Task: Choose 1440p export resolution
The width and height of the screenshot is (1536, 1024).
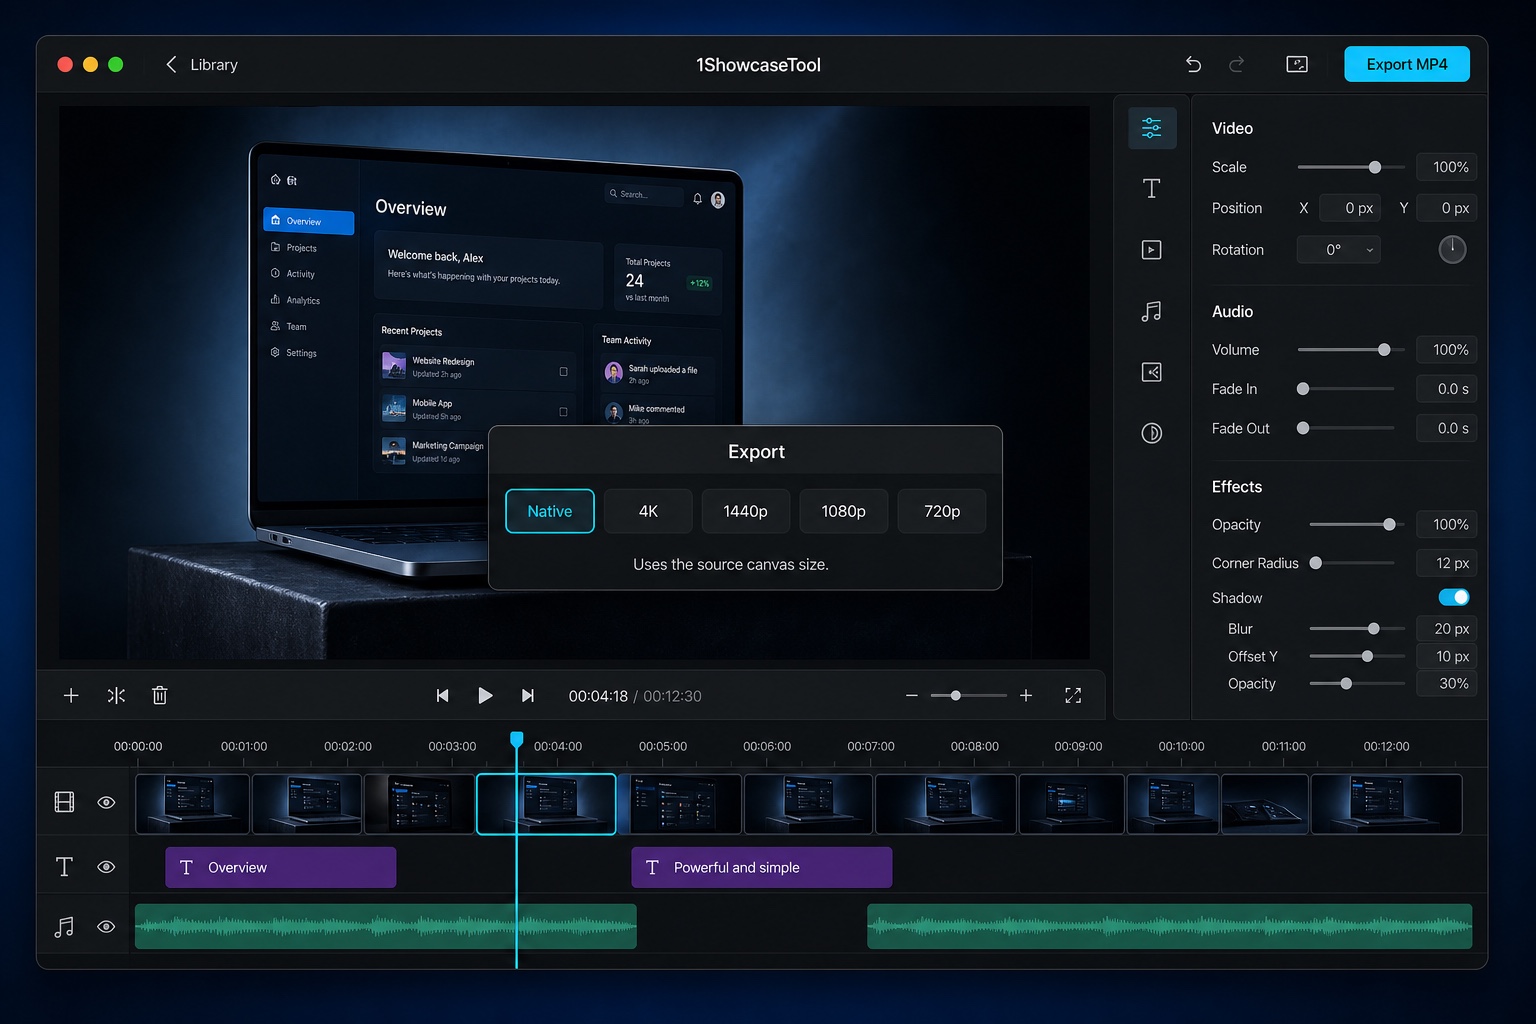Action: pos(746,511)
